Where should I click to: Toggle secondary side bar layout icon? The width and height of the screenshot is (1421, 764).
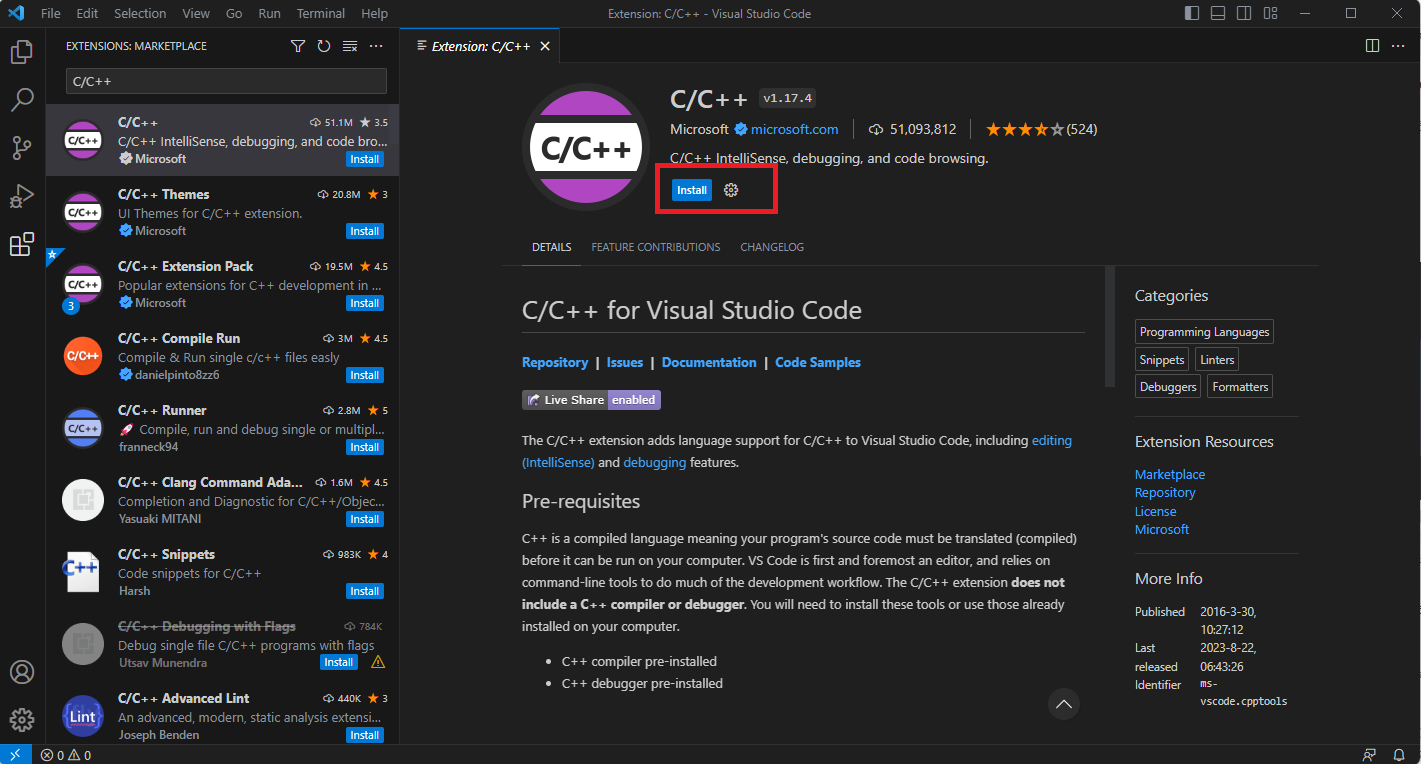click(x=1244, y=14)
